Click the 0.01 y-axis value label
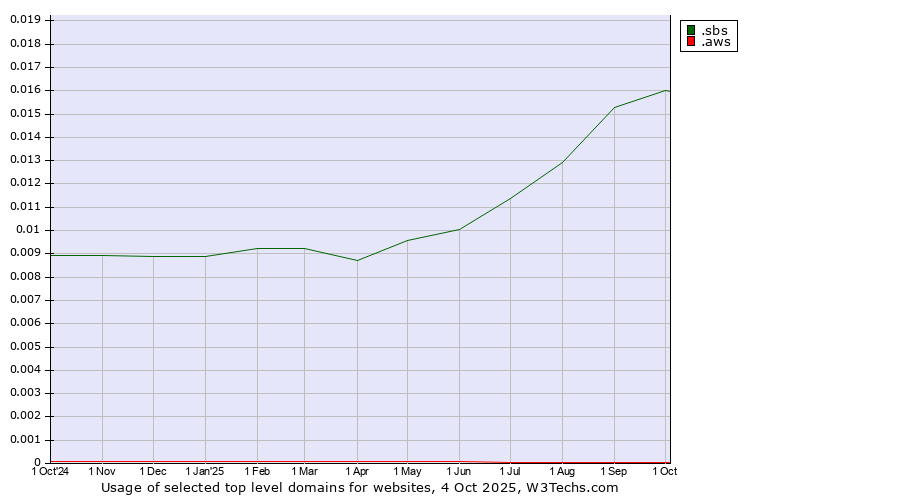Image resolution: width=900 pixels, height=500 pixels. click(29, 230)
